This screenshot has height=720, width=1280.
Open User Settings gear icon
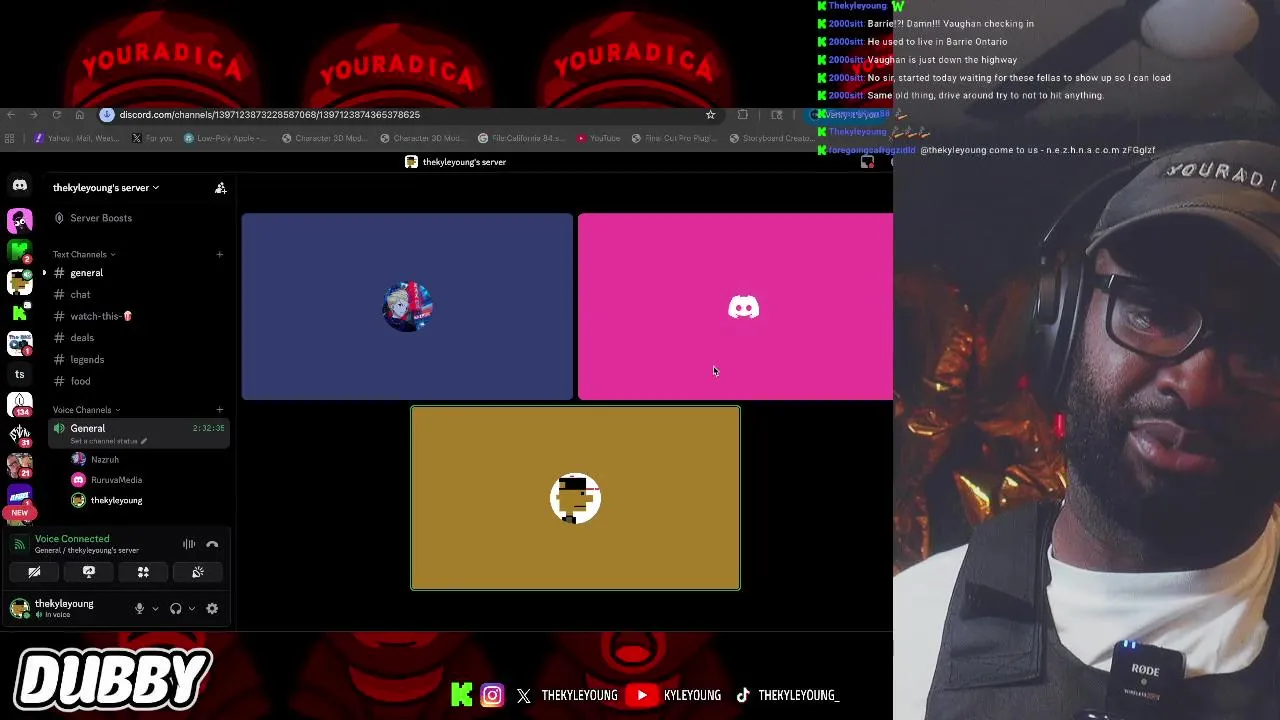(212, 608)
